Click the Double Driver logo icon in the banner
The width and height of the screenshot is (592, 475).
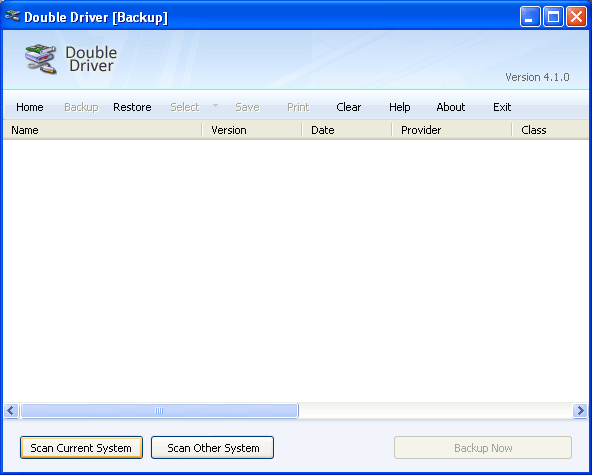(x=41, y=59)
